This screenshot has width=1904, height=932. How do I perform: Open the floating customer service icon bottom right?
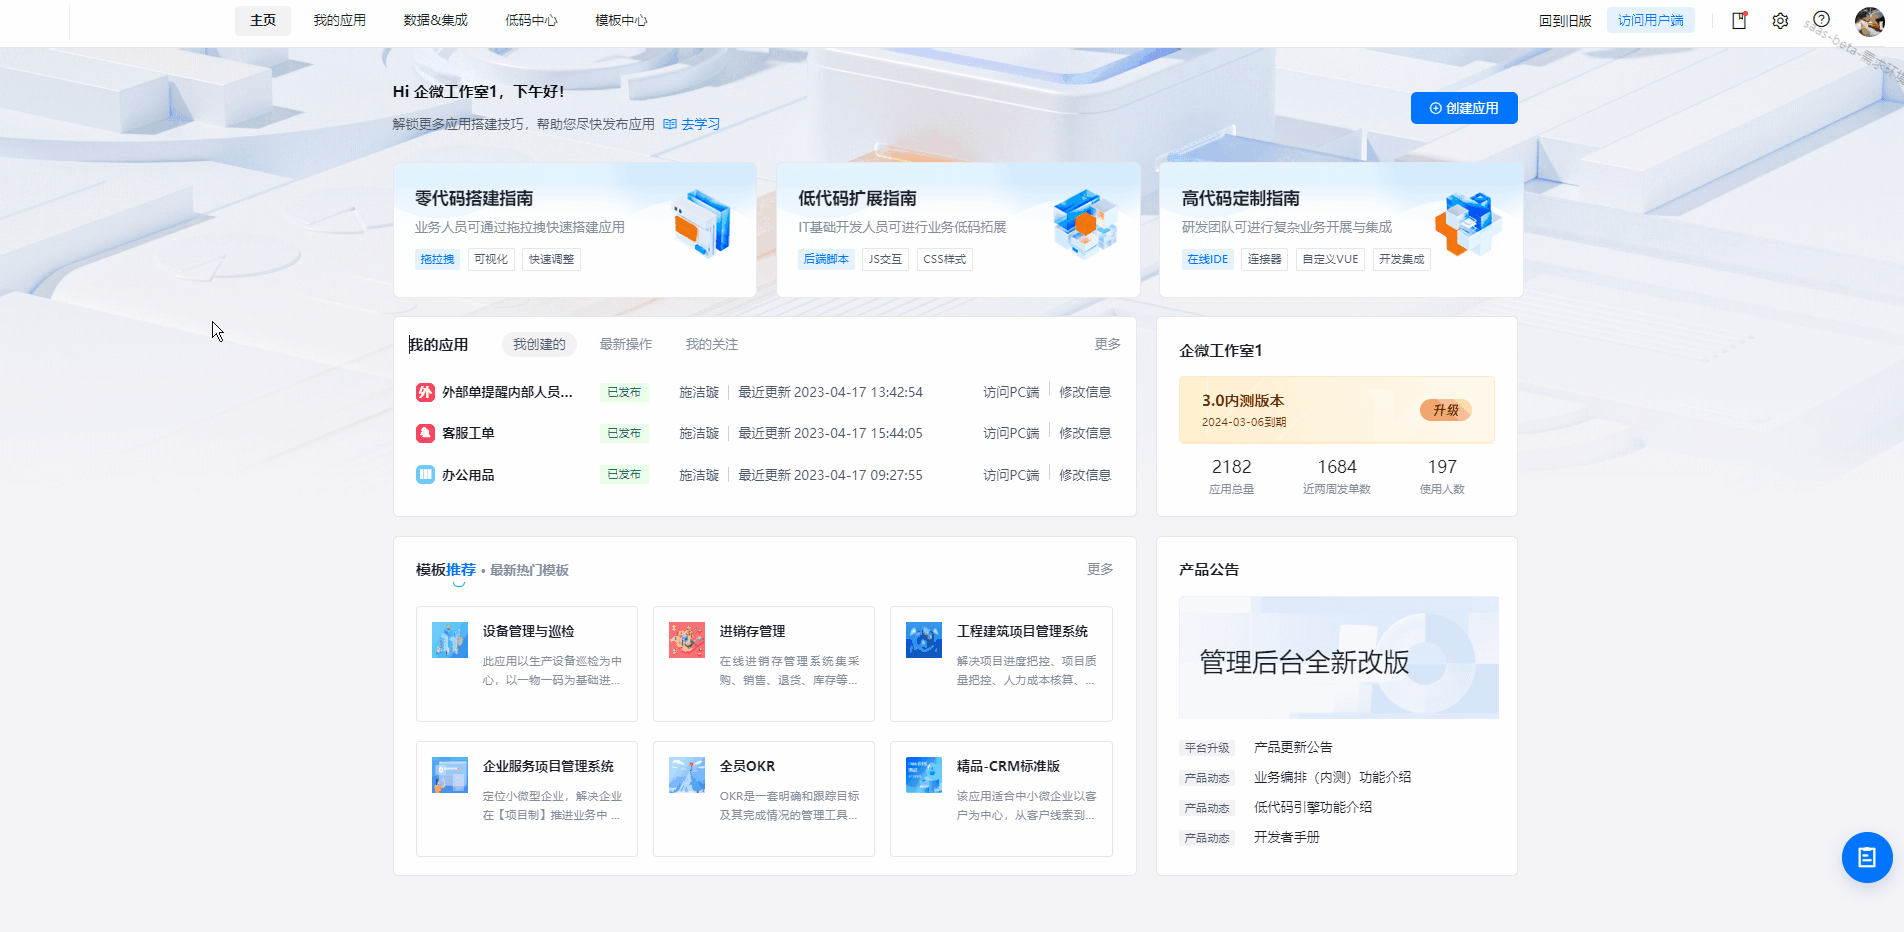tap(1866, 857)
